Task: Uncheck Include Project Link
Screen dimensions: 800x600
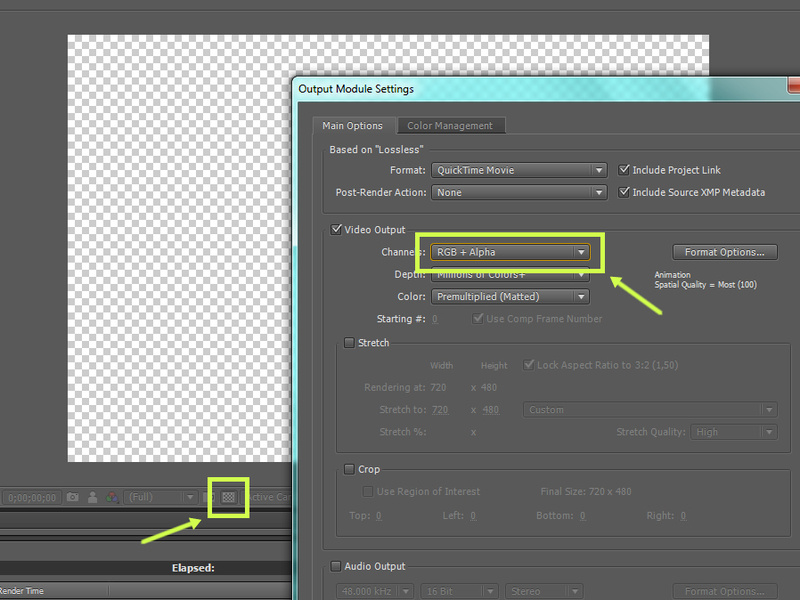Action: [623, 169]
